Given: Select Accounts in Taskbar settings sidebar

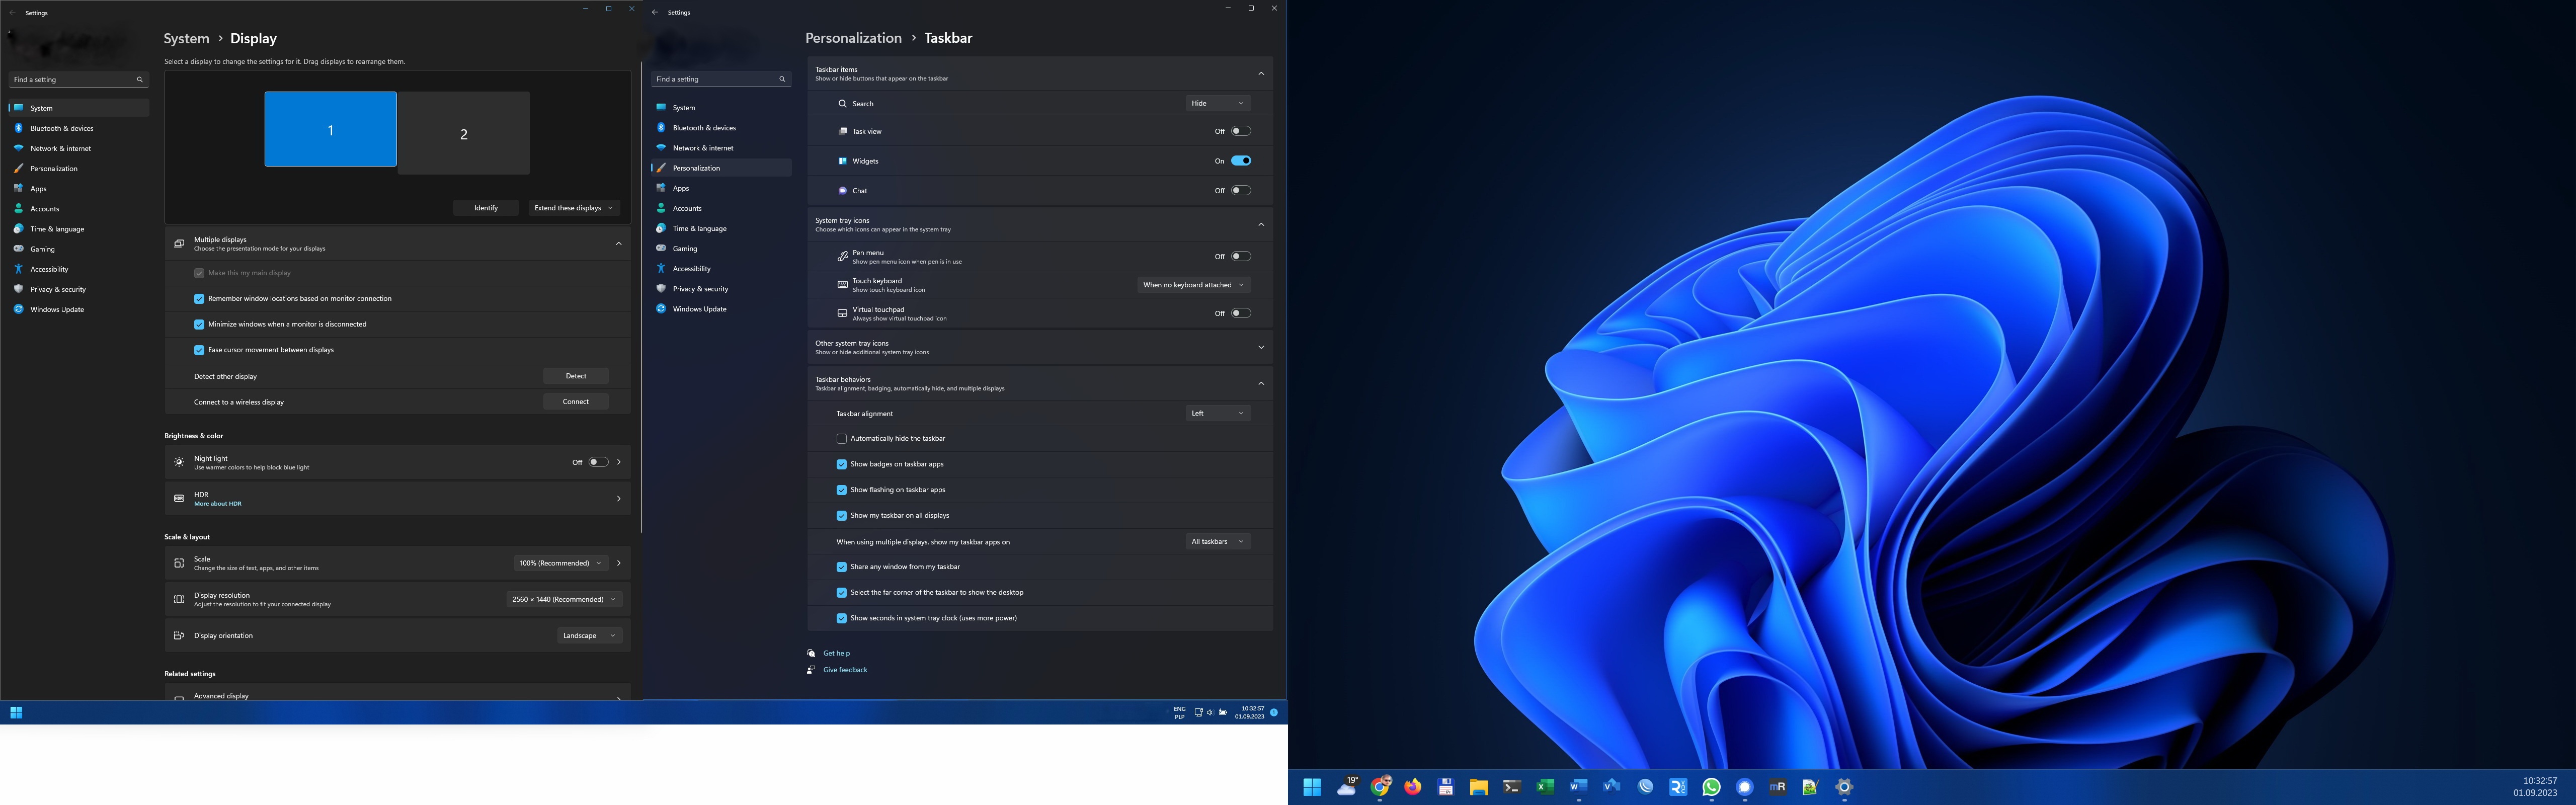Looking at the screenshot, I should click(687, 208).
